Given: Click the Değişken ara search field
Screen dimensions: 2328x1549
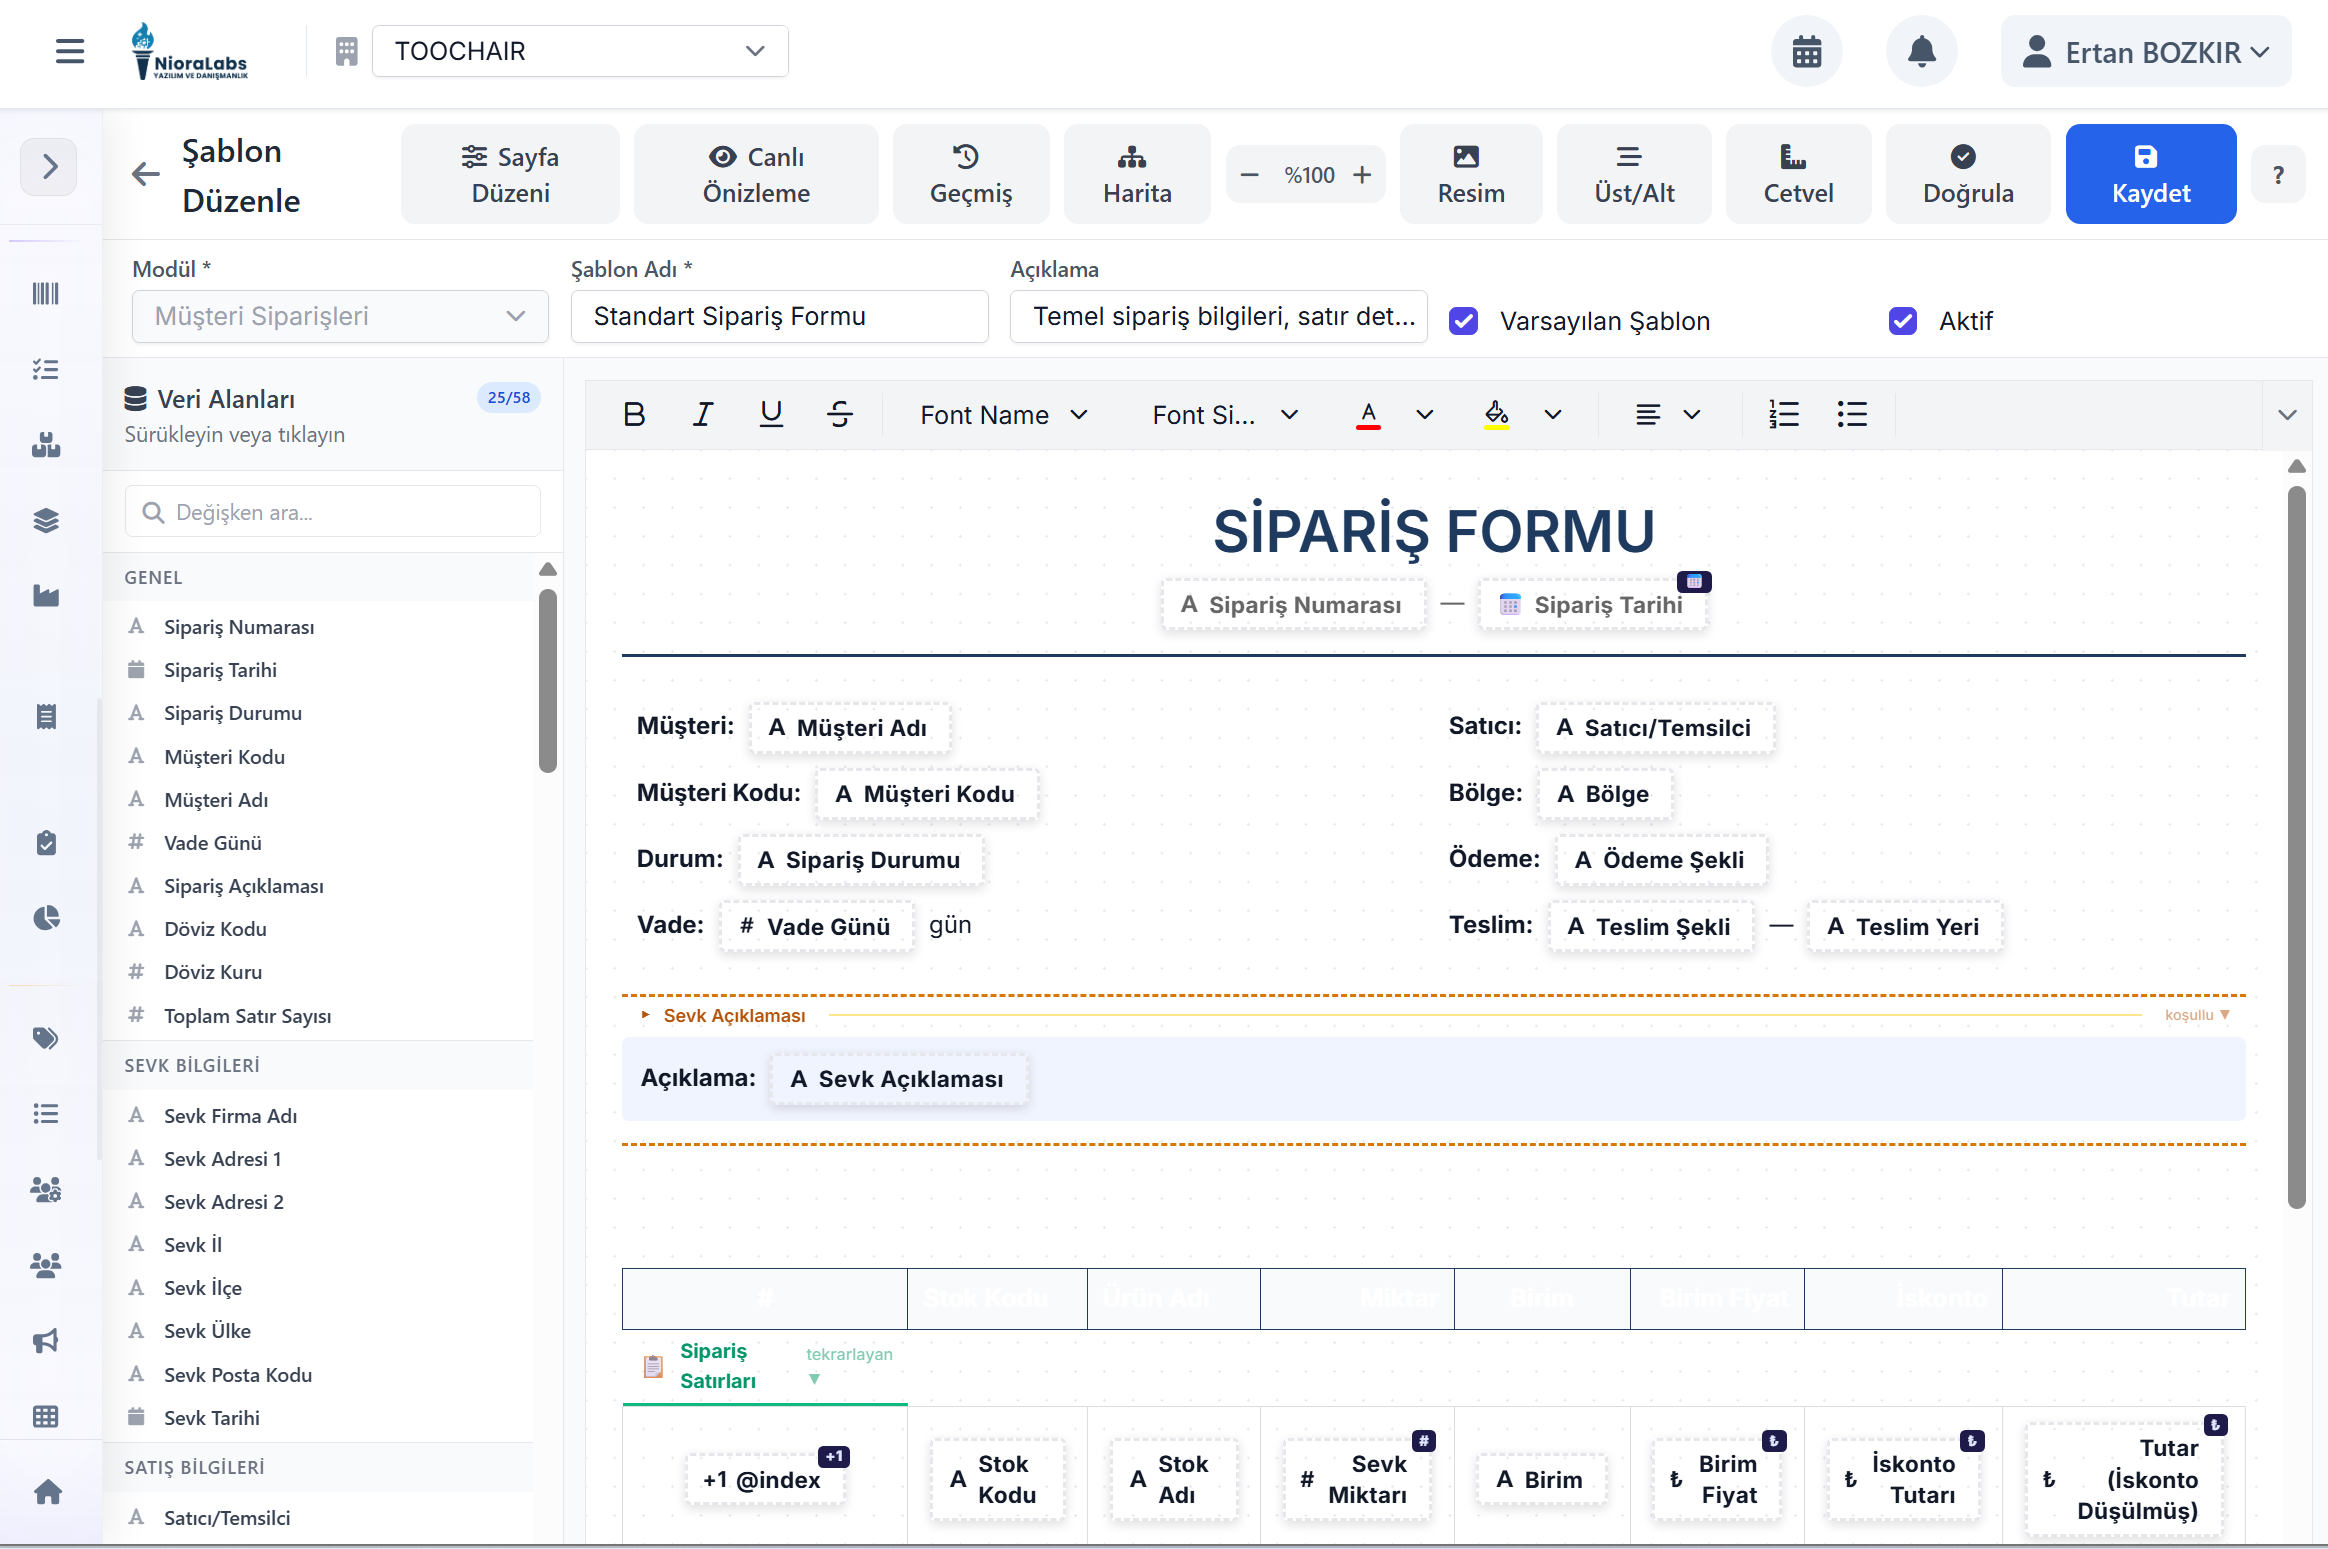Looking at the screenshot, I should coord(333,512).
